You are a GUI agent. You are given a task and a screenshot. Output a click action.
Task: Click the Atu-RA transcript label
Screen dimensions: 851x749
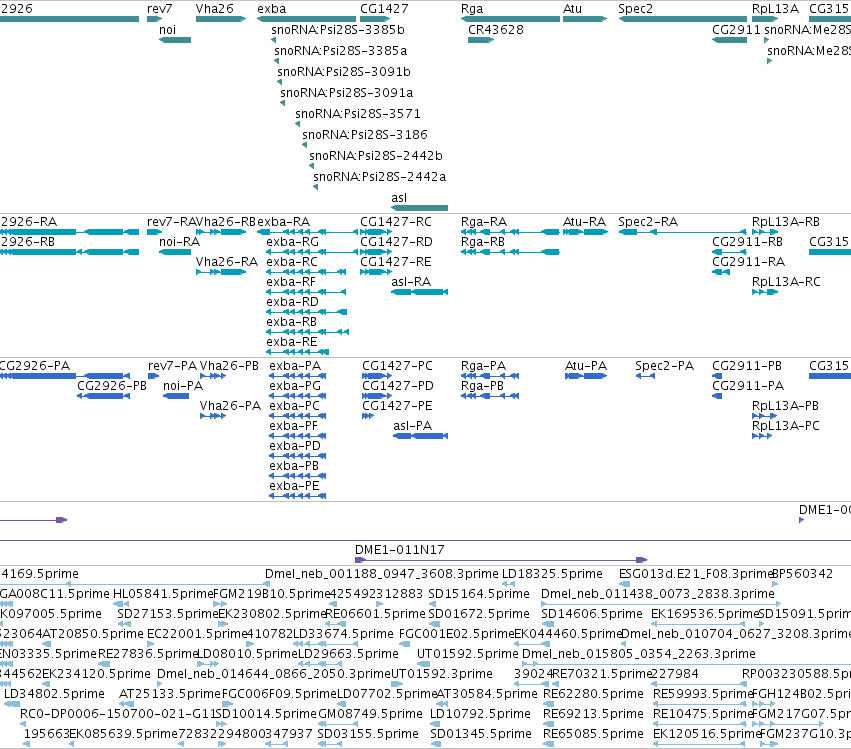[584, 222]
